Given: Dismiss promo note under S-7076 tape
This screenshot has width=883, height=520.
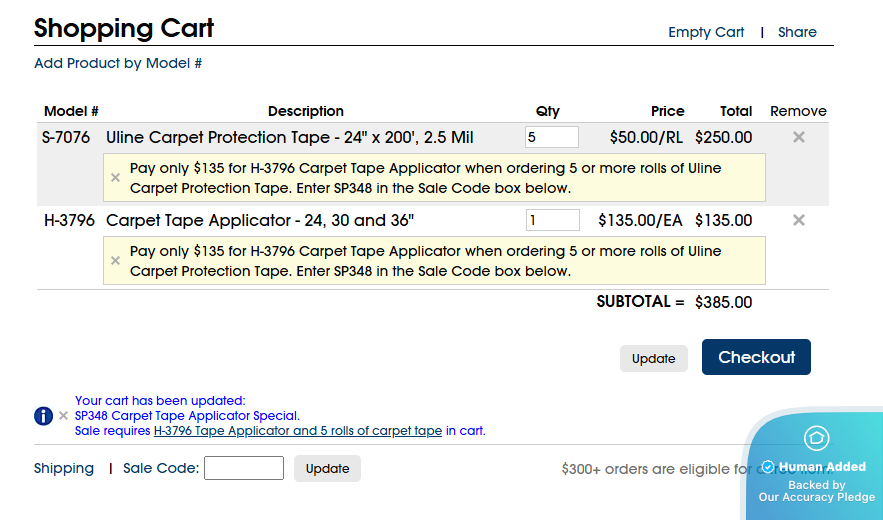Looking at the screenshot, I should 115,177.
